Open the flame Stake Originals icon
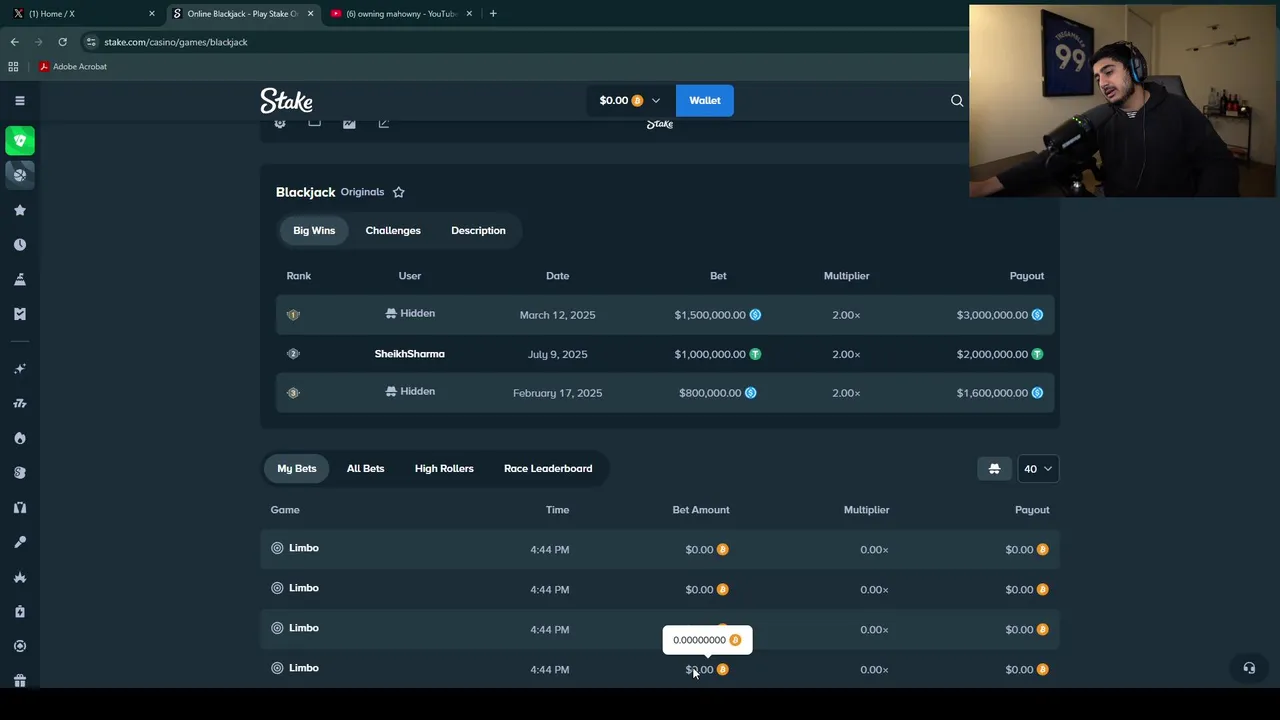1280x720 pixels. coord(19,438)
